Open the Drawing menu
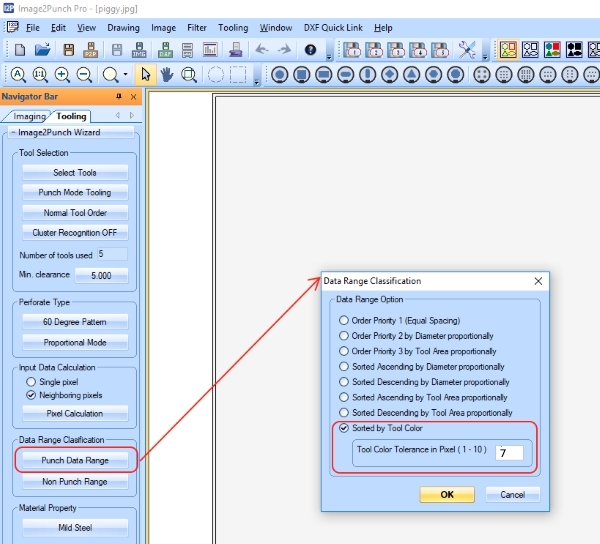 click(x=123, y=28)
